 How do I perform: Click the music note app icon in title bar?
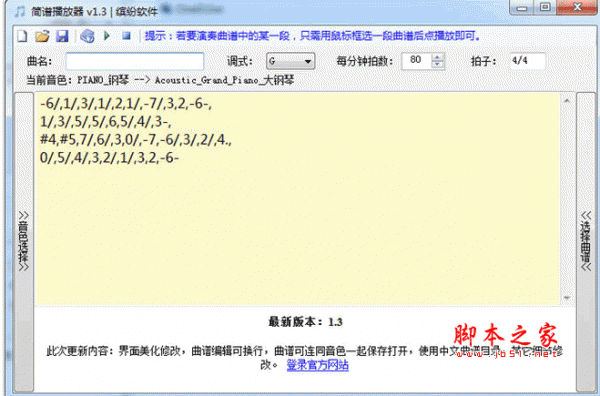point(20,11)
